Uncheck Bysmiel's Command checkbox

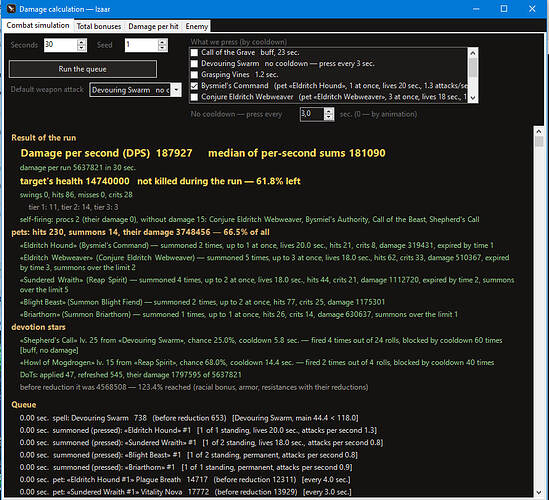(194, 86)
